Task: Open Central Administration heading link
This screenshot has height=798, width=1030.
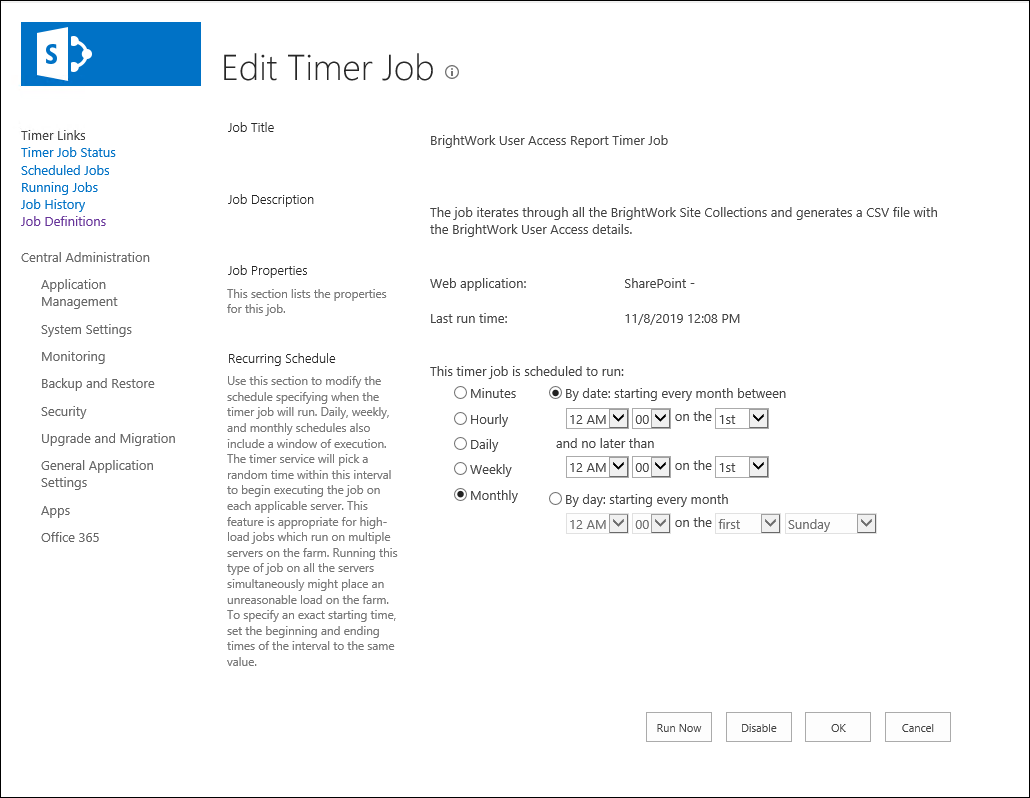Action: (85, 257)
